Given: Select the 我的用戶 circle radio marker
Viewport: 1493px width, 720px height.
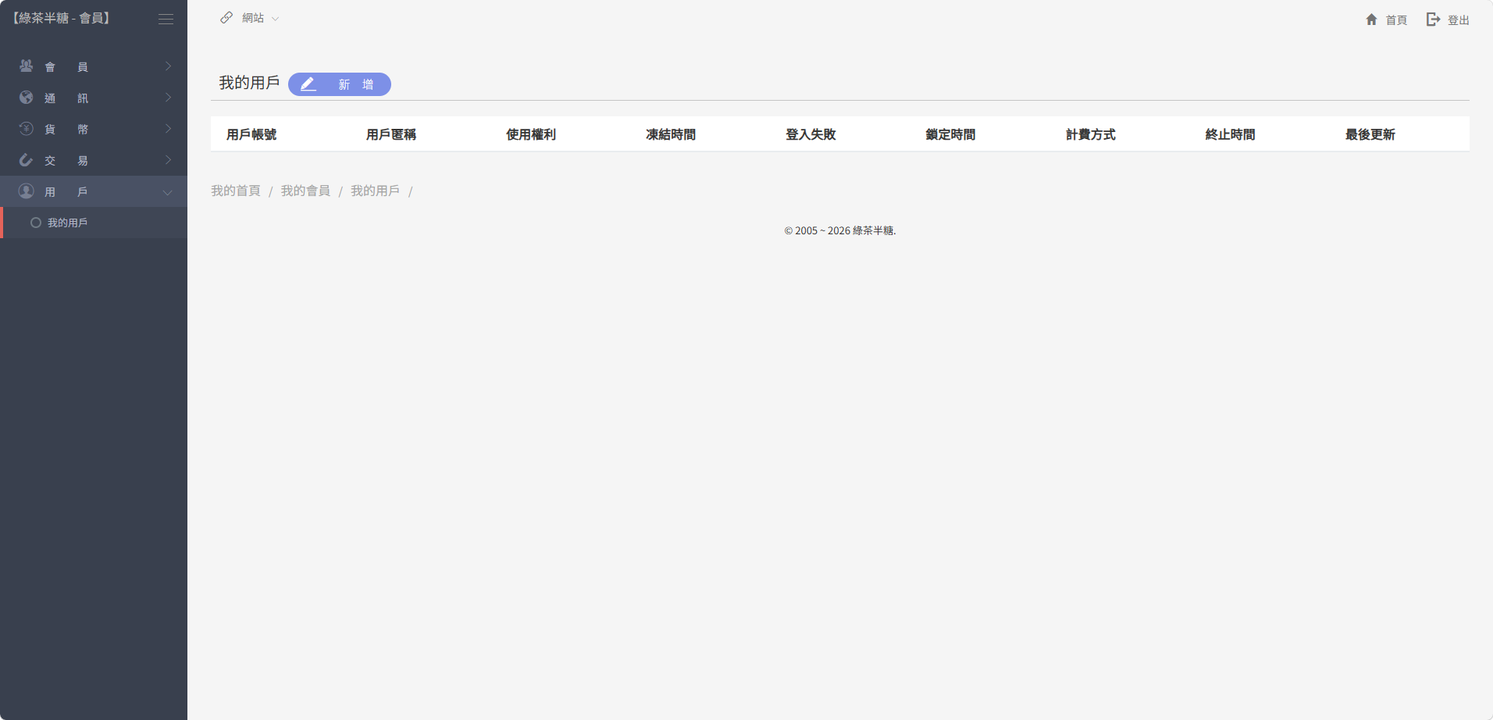Looking at the screenshot, I should coord(36,223).
